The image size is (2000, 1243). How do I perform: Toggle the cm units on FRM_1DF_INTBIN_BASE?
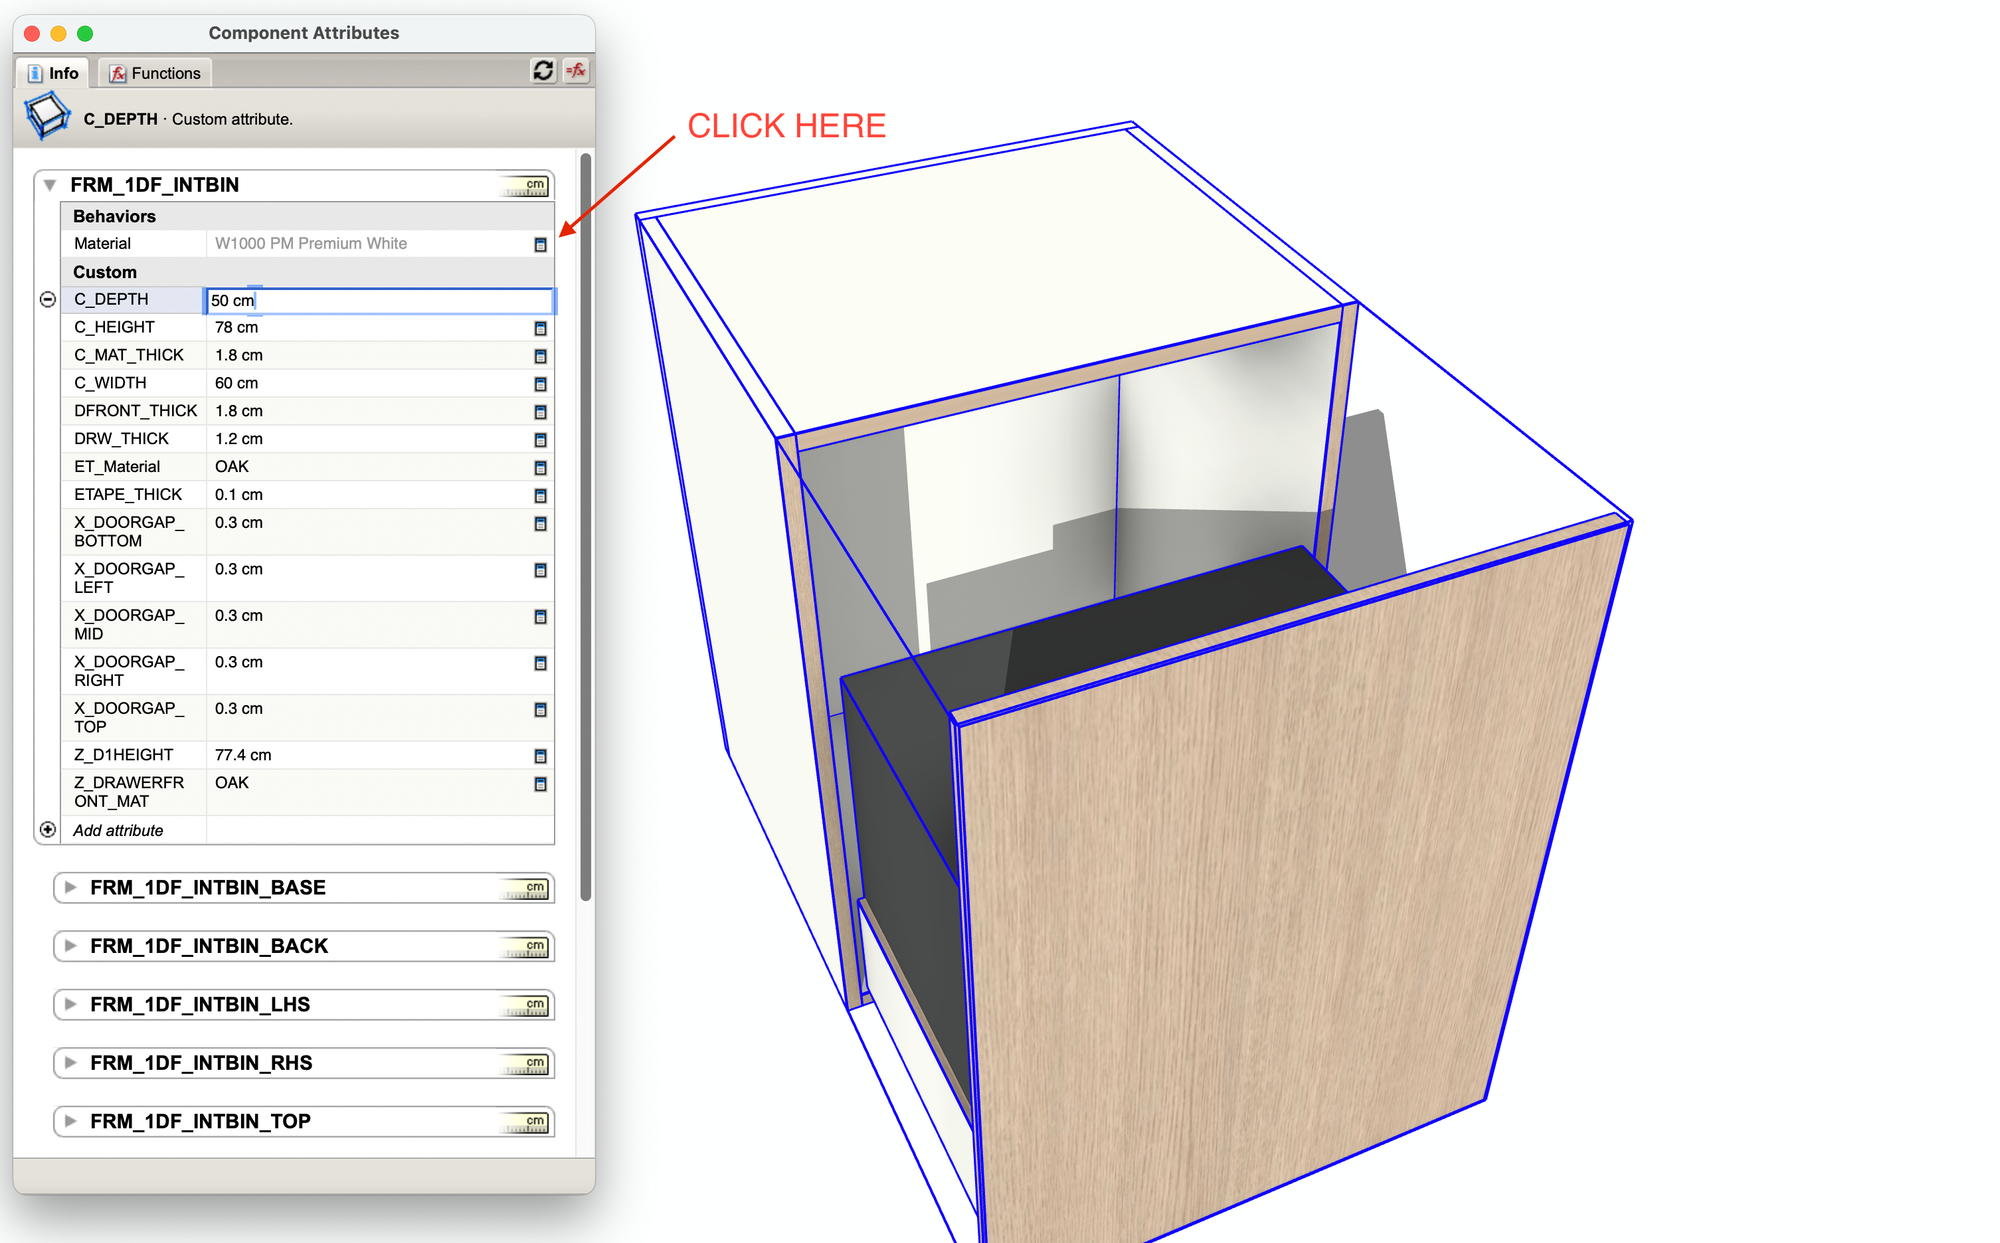click(527, 889)
